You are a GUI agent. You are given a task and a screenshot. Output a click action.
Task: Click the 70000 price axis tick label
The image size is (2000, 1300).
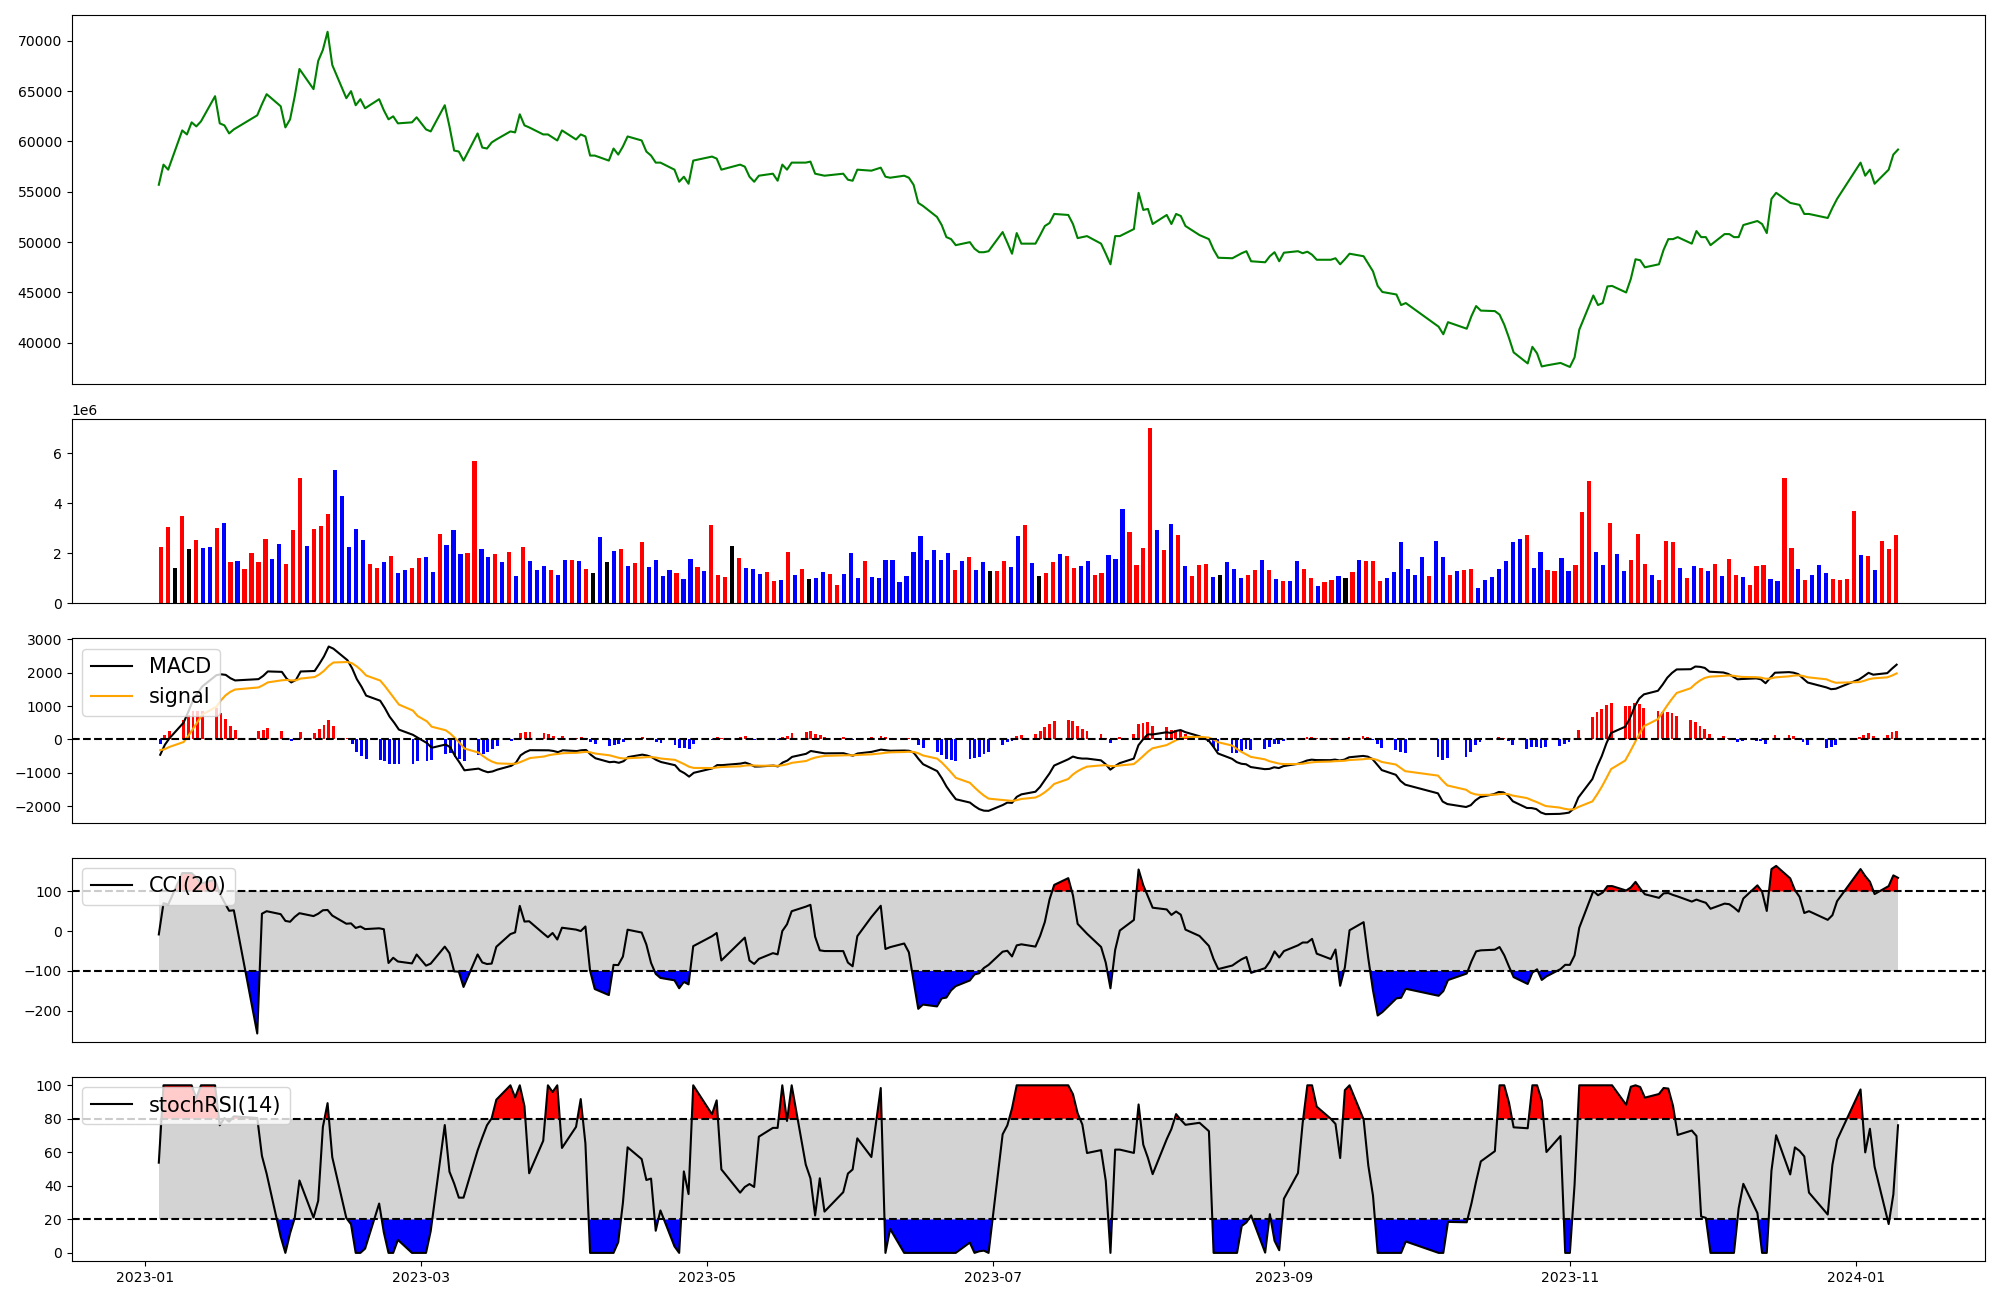40,41
